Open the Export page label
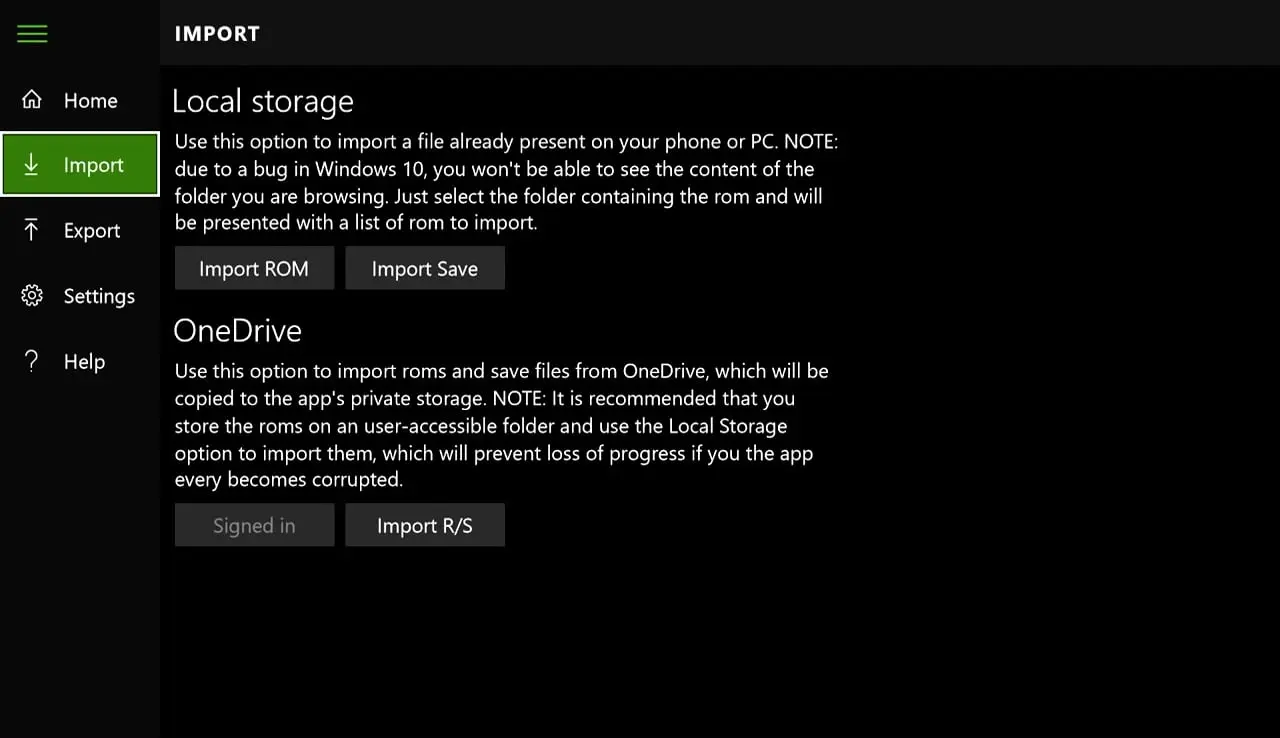 coord(92,230)
